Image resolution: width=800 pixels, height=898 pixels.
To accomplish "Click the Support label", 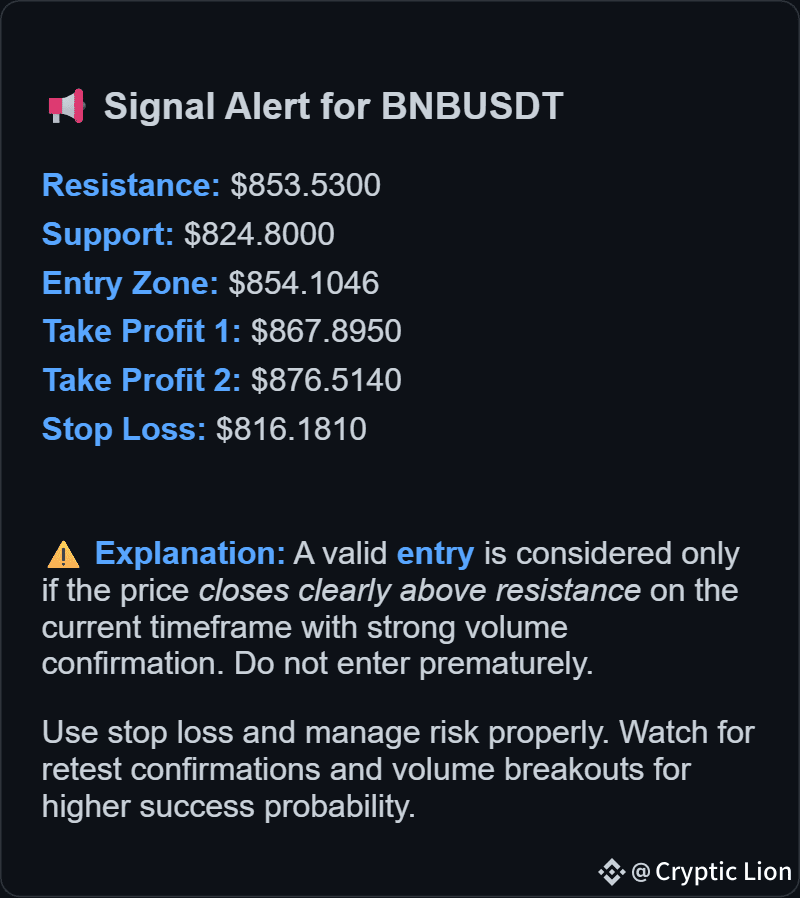I will coord(108,234).
